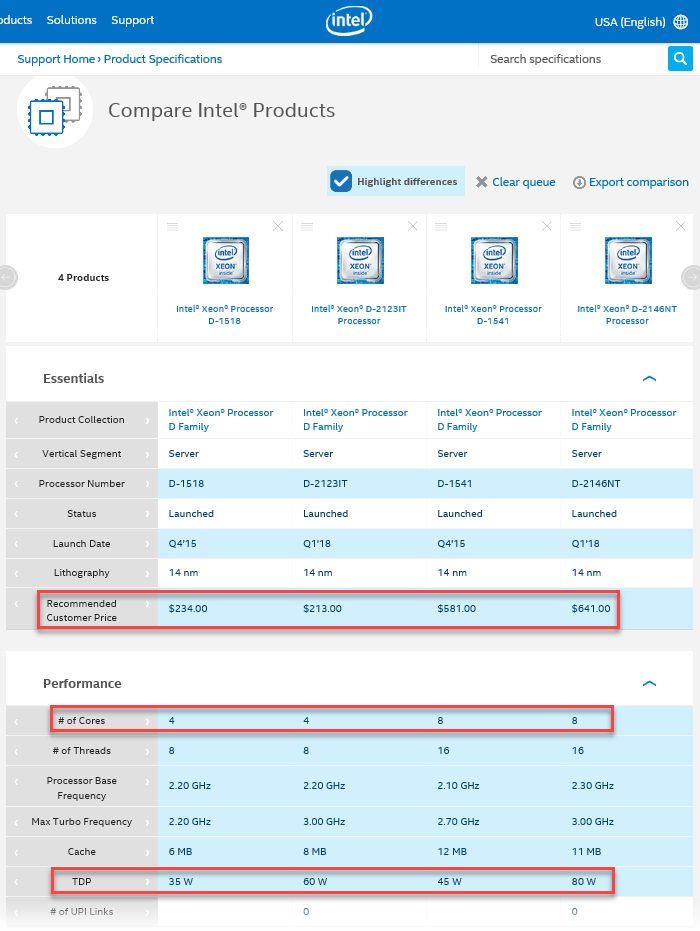Screen dimensions: 700x931
Task: Open Intel Xeon D-2146NT Processor product link
Action: pos(627,315)
